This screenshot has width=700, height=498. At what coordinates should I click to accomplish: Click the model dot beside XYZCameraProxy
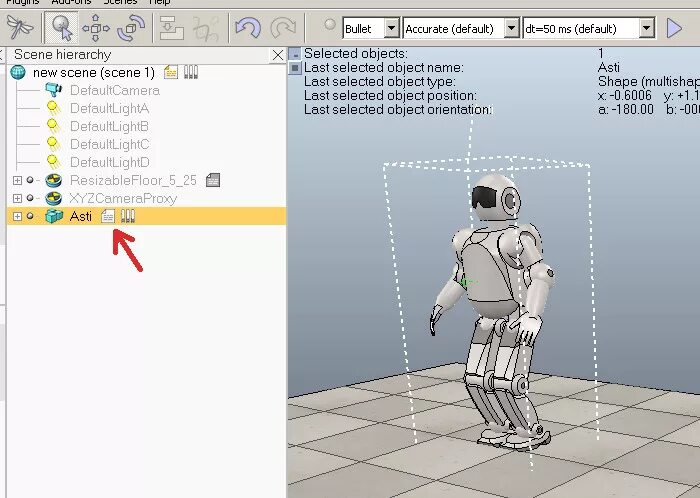point(30,198)
